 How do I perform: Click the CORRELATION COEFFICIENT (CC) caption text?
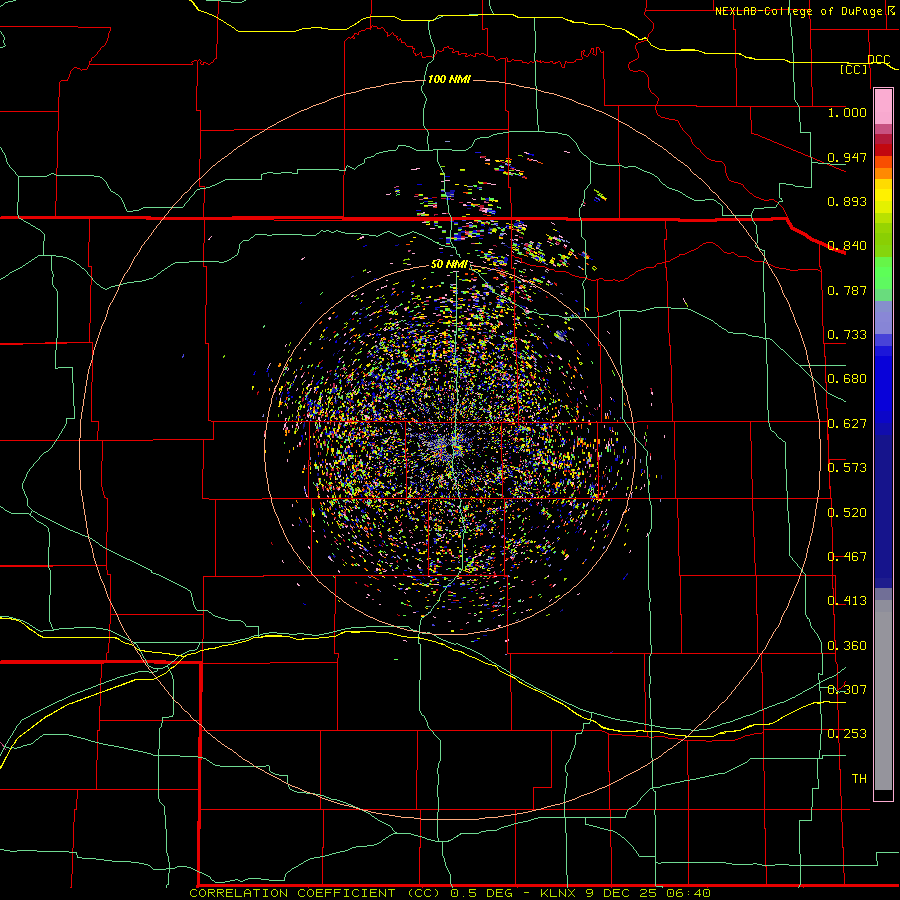[315, 893]
